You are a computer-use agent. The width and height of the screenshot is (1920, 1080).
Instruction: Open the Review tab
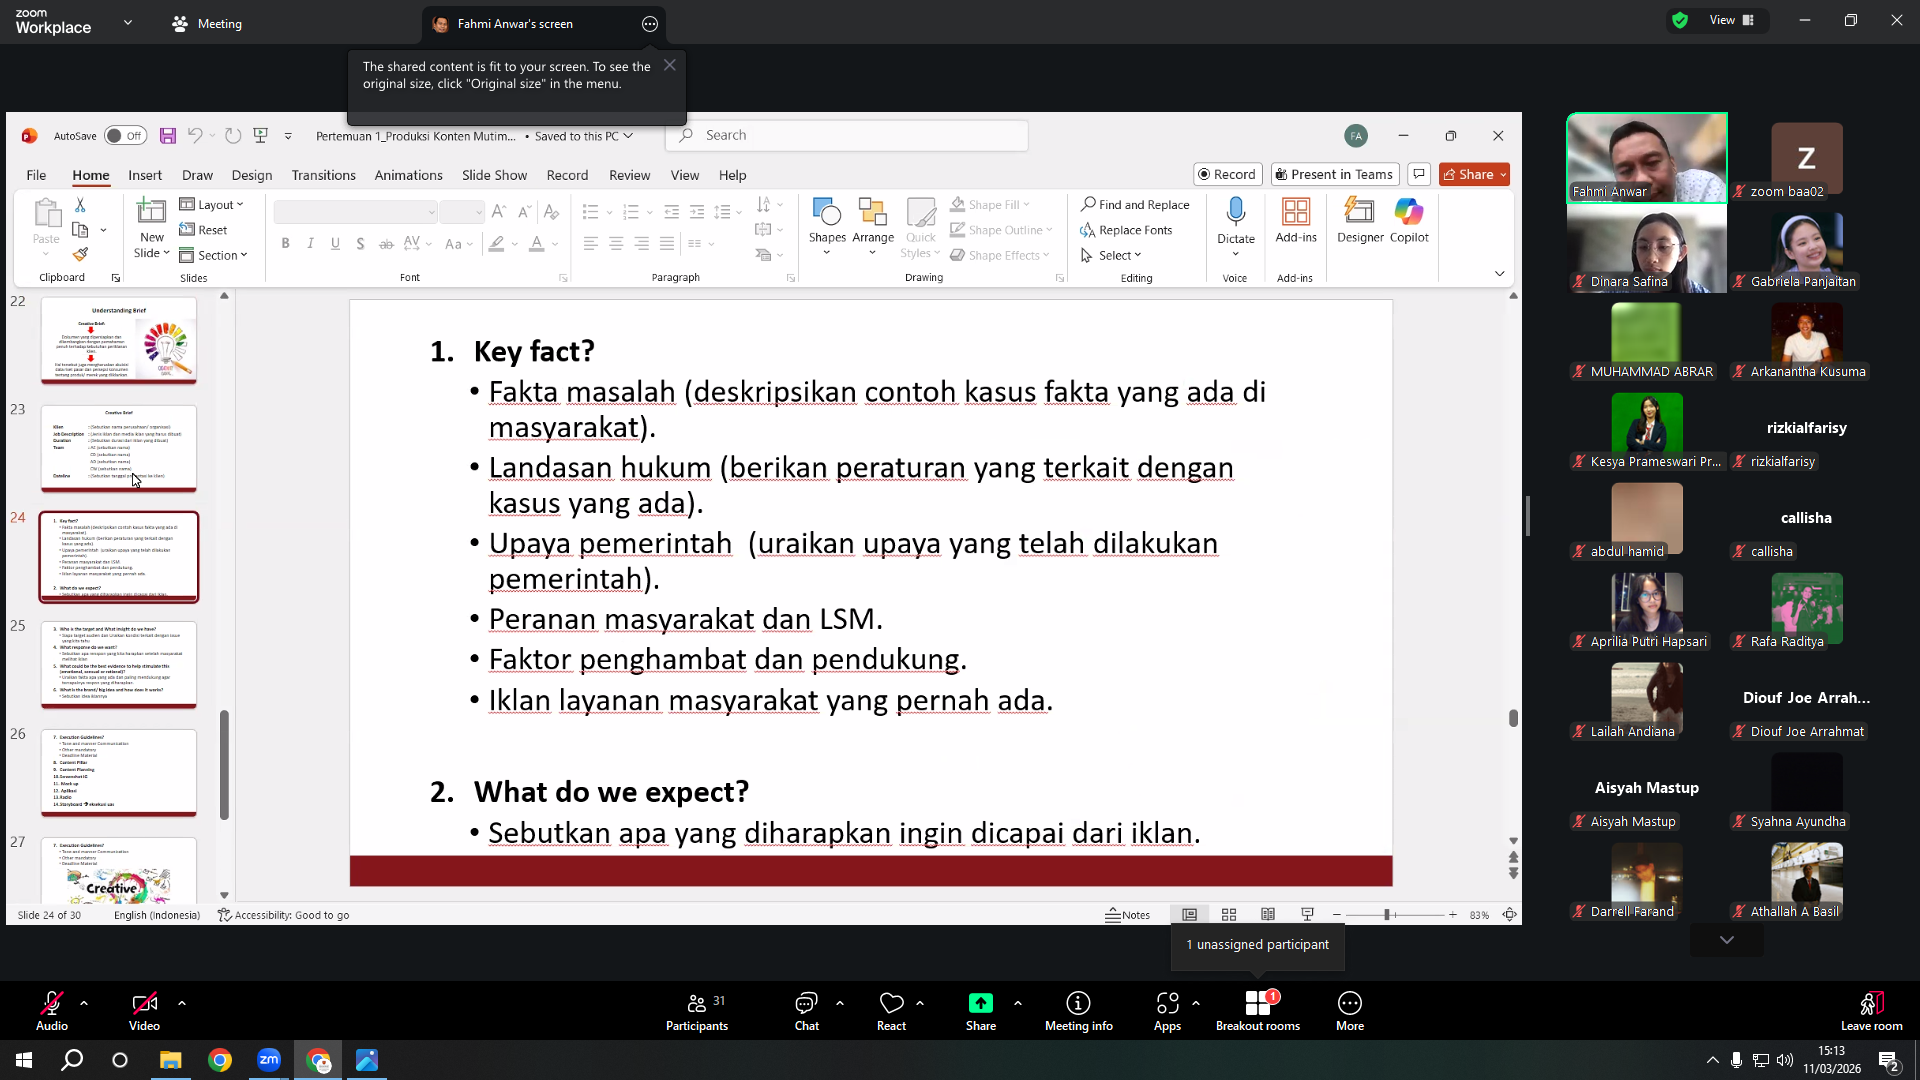[629, 175]
